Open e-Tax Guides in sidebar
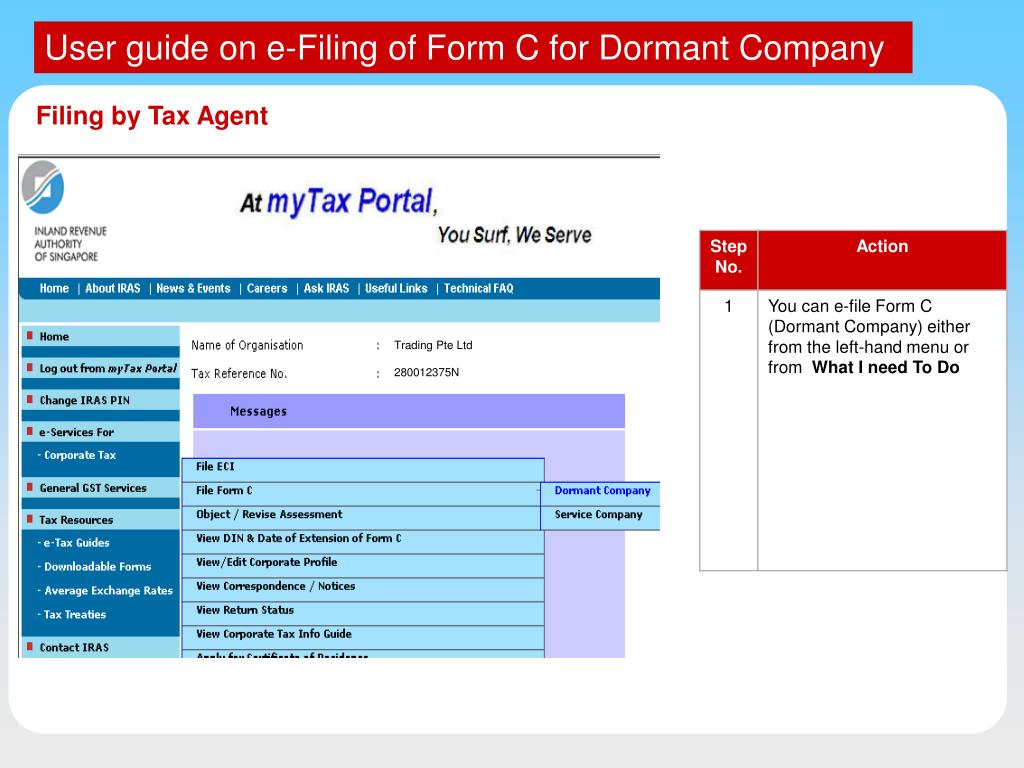This screenshot has width=1024, height=768. [74, 543]
